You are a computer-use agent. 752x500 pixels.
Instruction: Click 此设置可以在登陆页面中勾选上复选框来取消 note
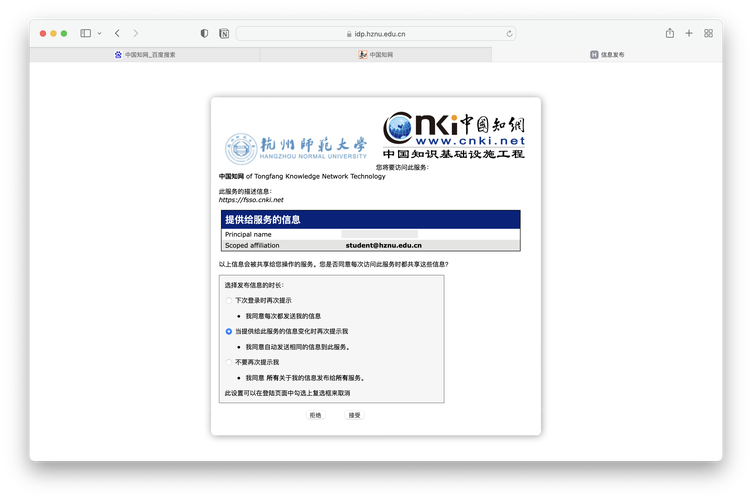(287, 393)
